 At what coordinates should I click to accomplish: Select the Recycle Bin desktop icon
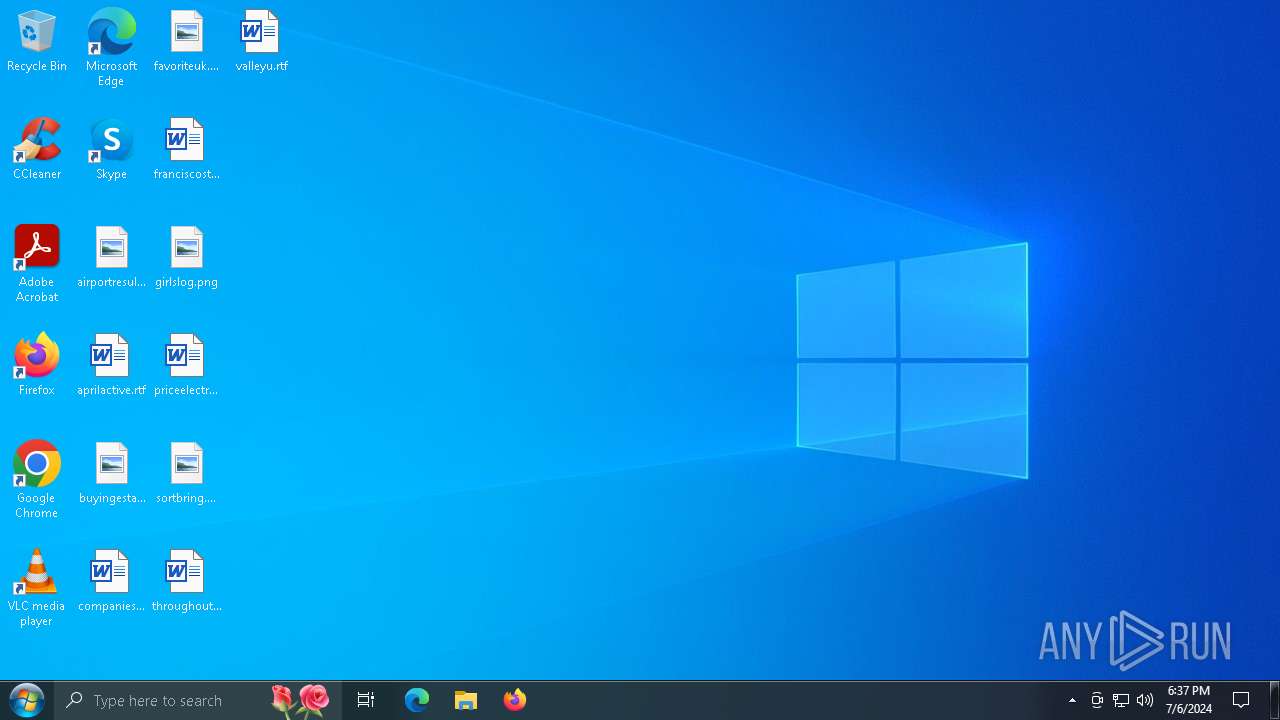click(37, 42)
